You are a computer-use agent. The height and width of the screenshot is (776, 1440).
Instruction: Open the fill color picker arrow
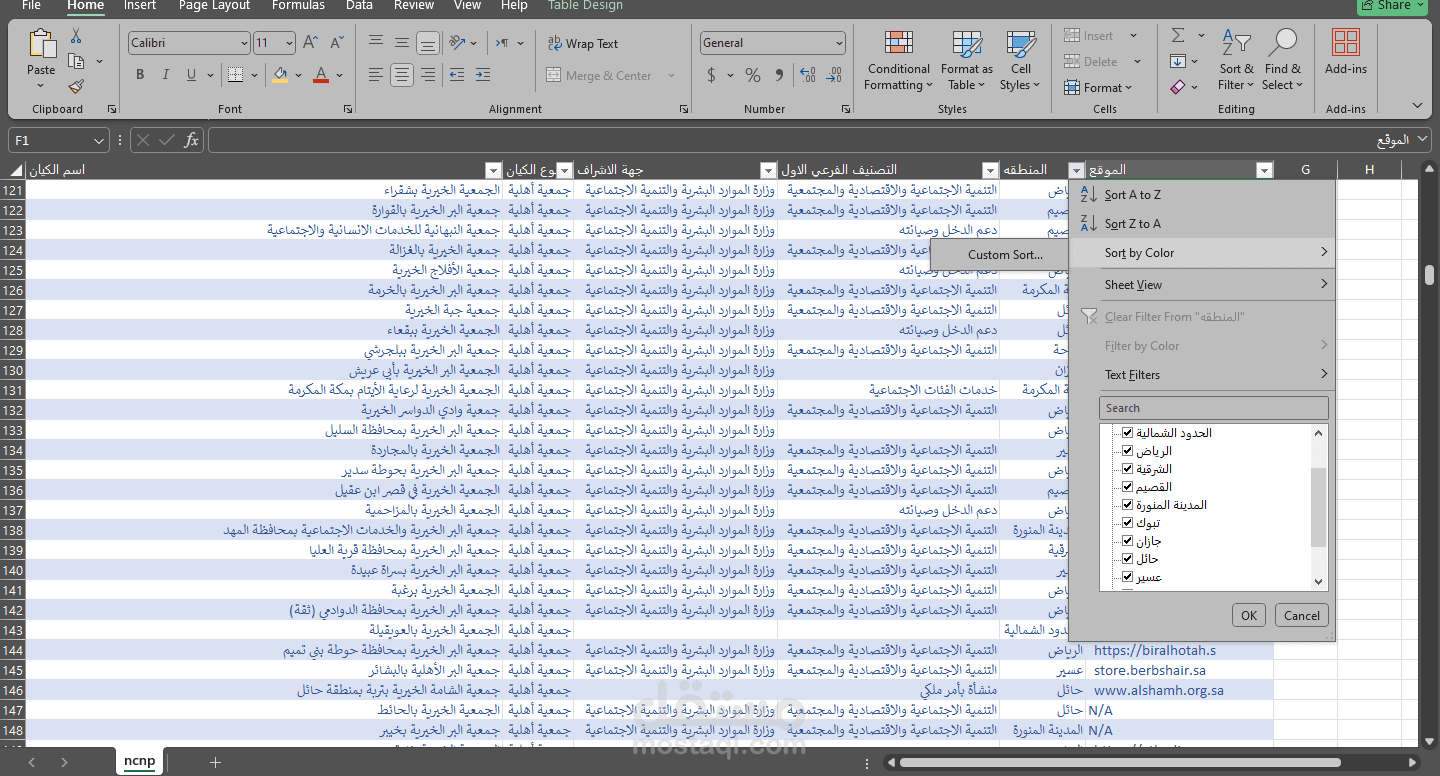298,75
